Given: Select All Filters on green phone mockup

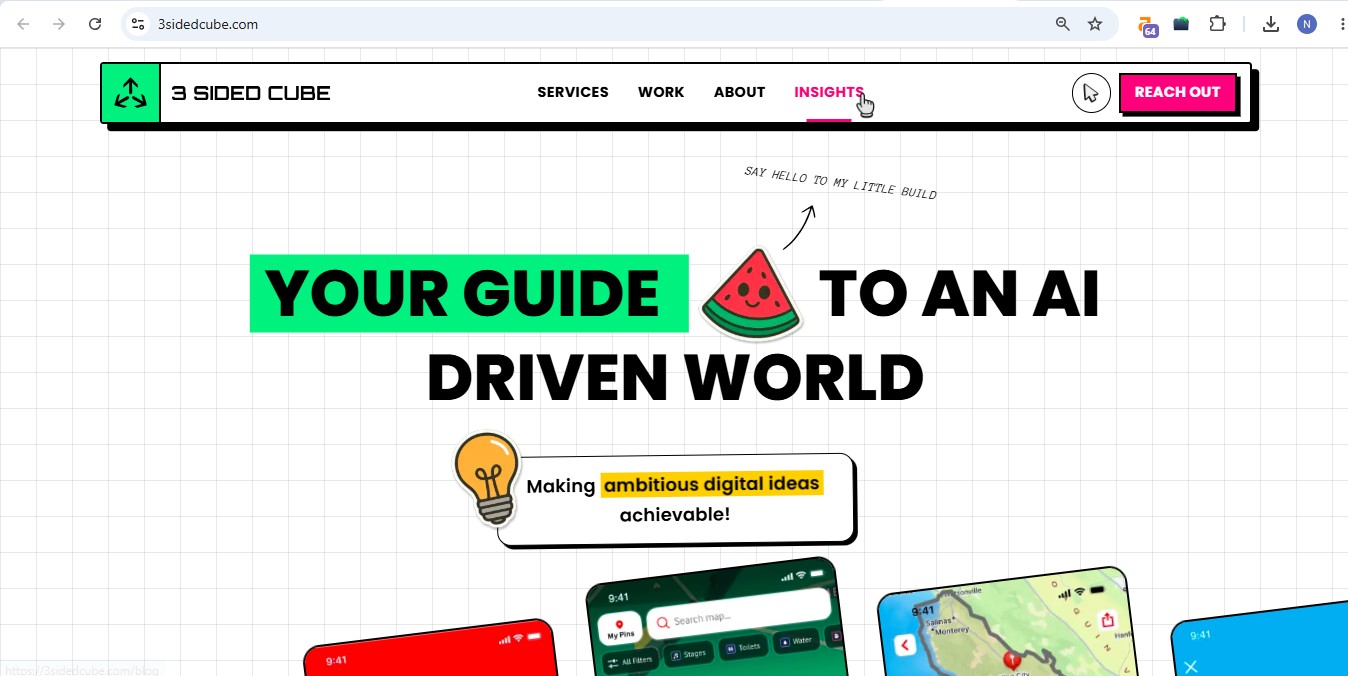Looking at the screenshot, I should click(628, 660).
